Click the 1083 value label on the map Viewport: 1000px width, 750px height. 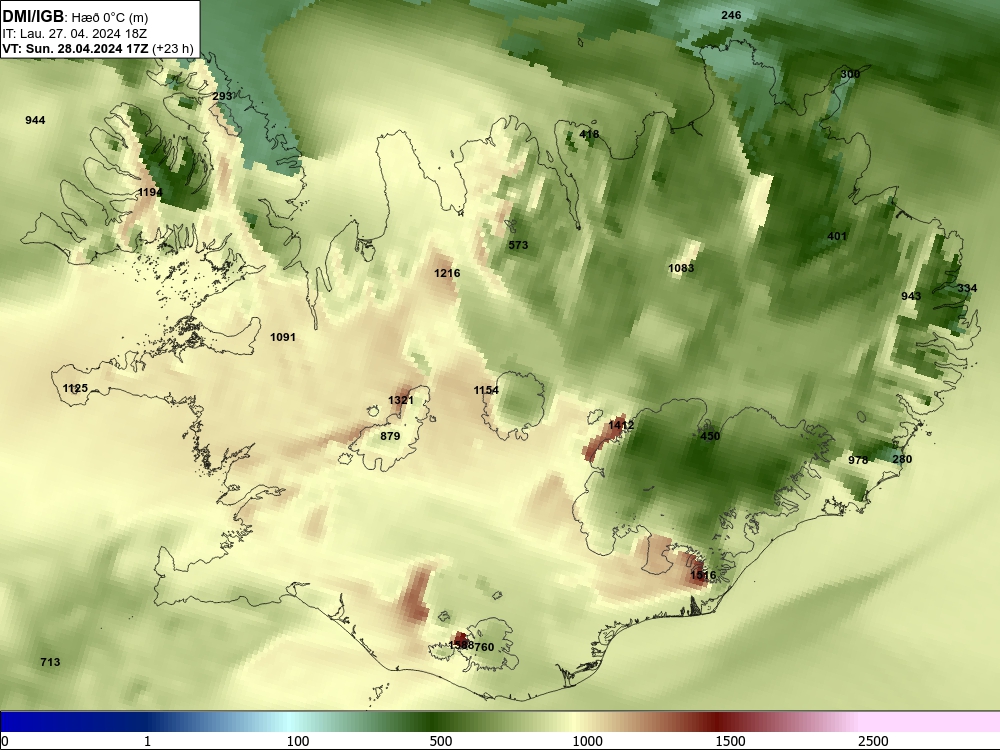tap(681, 268)
